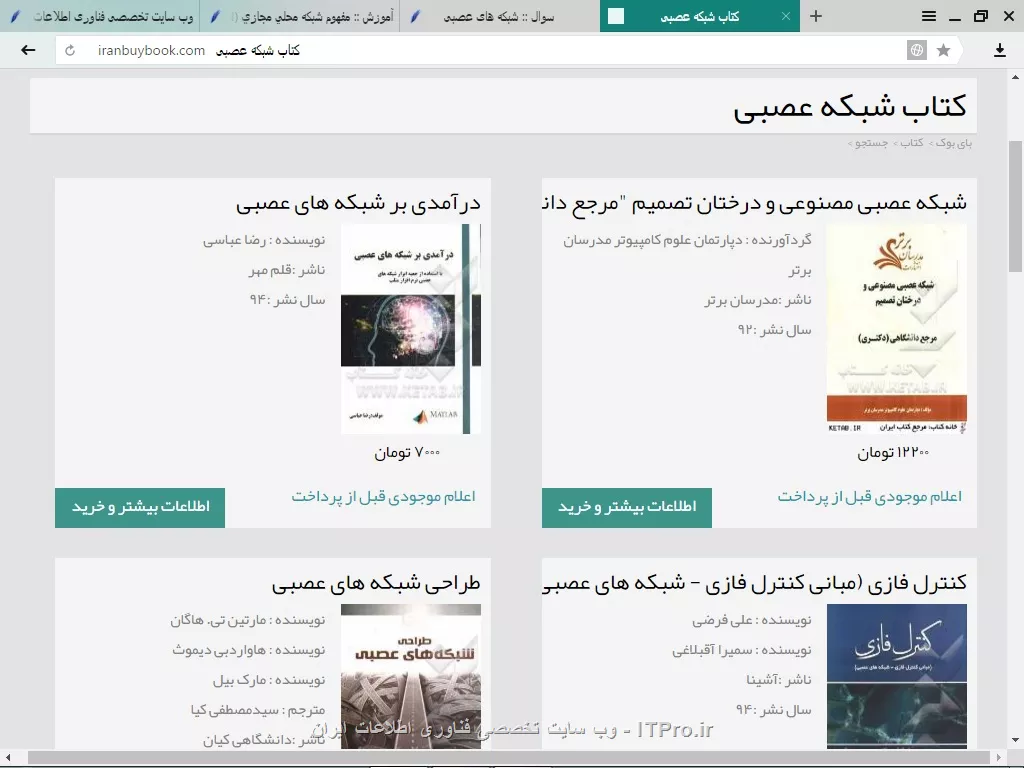Screen dimensions: 1024x768
Task: Open the book title 'طراحی شبکه های عصبی'
Action: coord(376,583)
